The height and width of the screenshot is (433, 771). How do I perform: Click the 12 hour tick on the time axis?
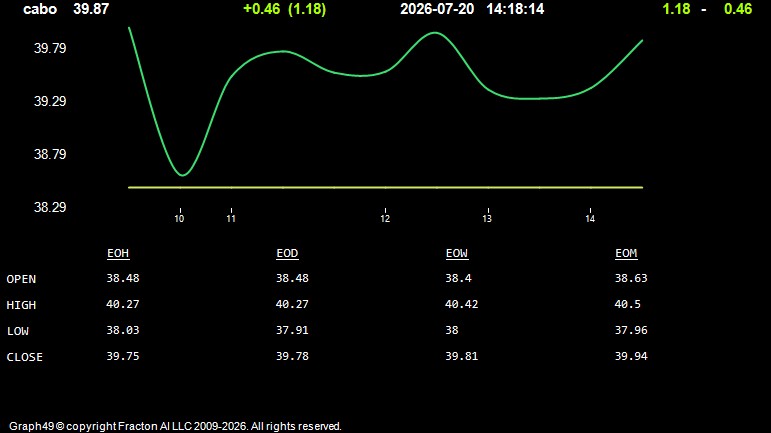point(385,218)
